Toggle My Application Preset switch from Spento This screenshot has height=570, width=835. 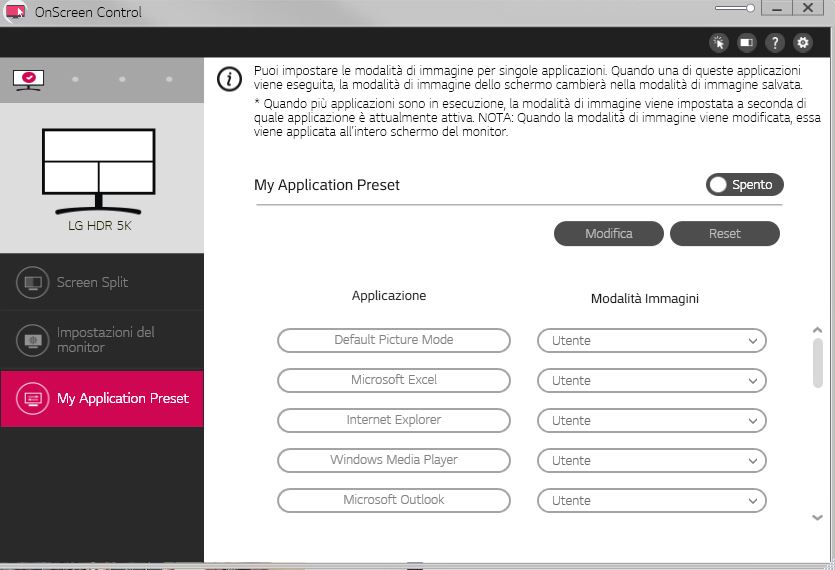pos(744,184)
